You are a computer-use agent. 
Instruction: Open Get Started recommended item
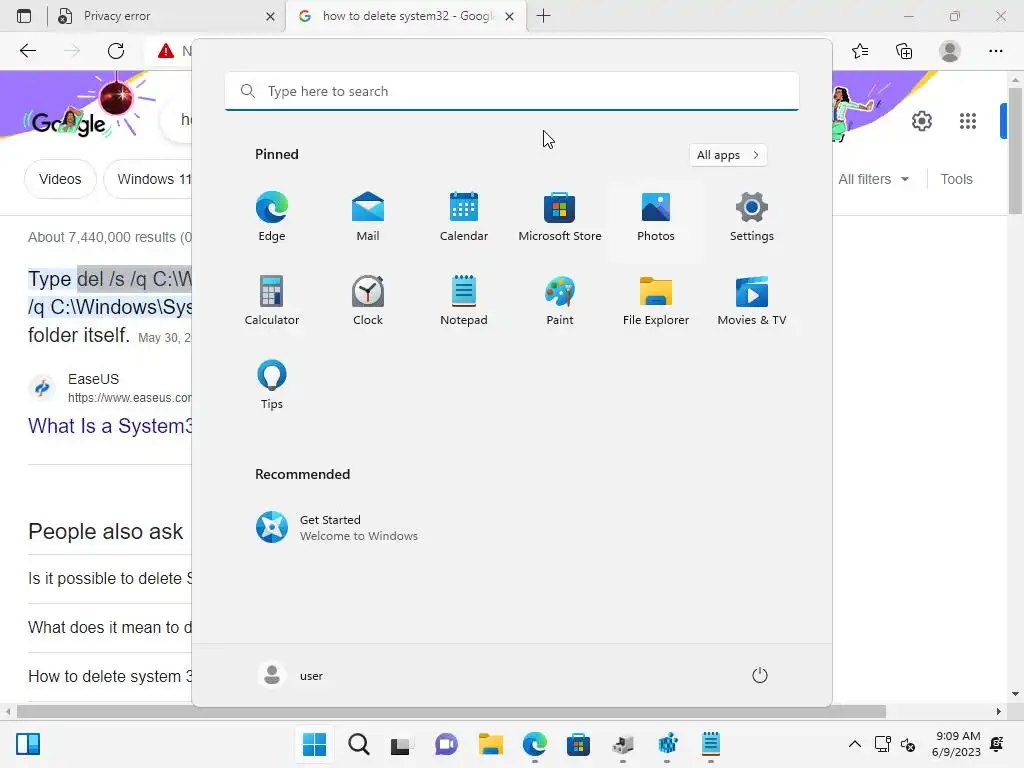click(337, 527)
